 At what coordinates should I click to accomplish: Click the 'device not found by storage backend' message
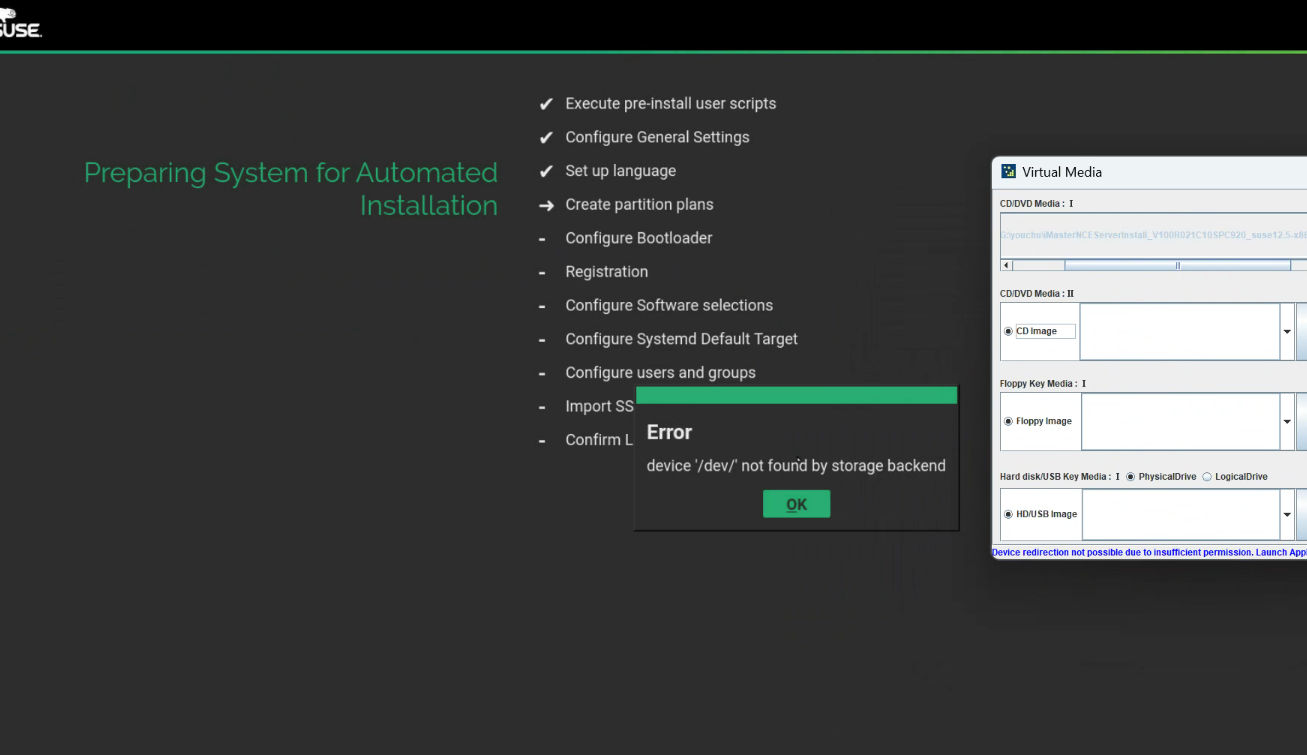tap(796, 465)
